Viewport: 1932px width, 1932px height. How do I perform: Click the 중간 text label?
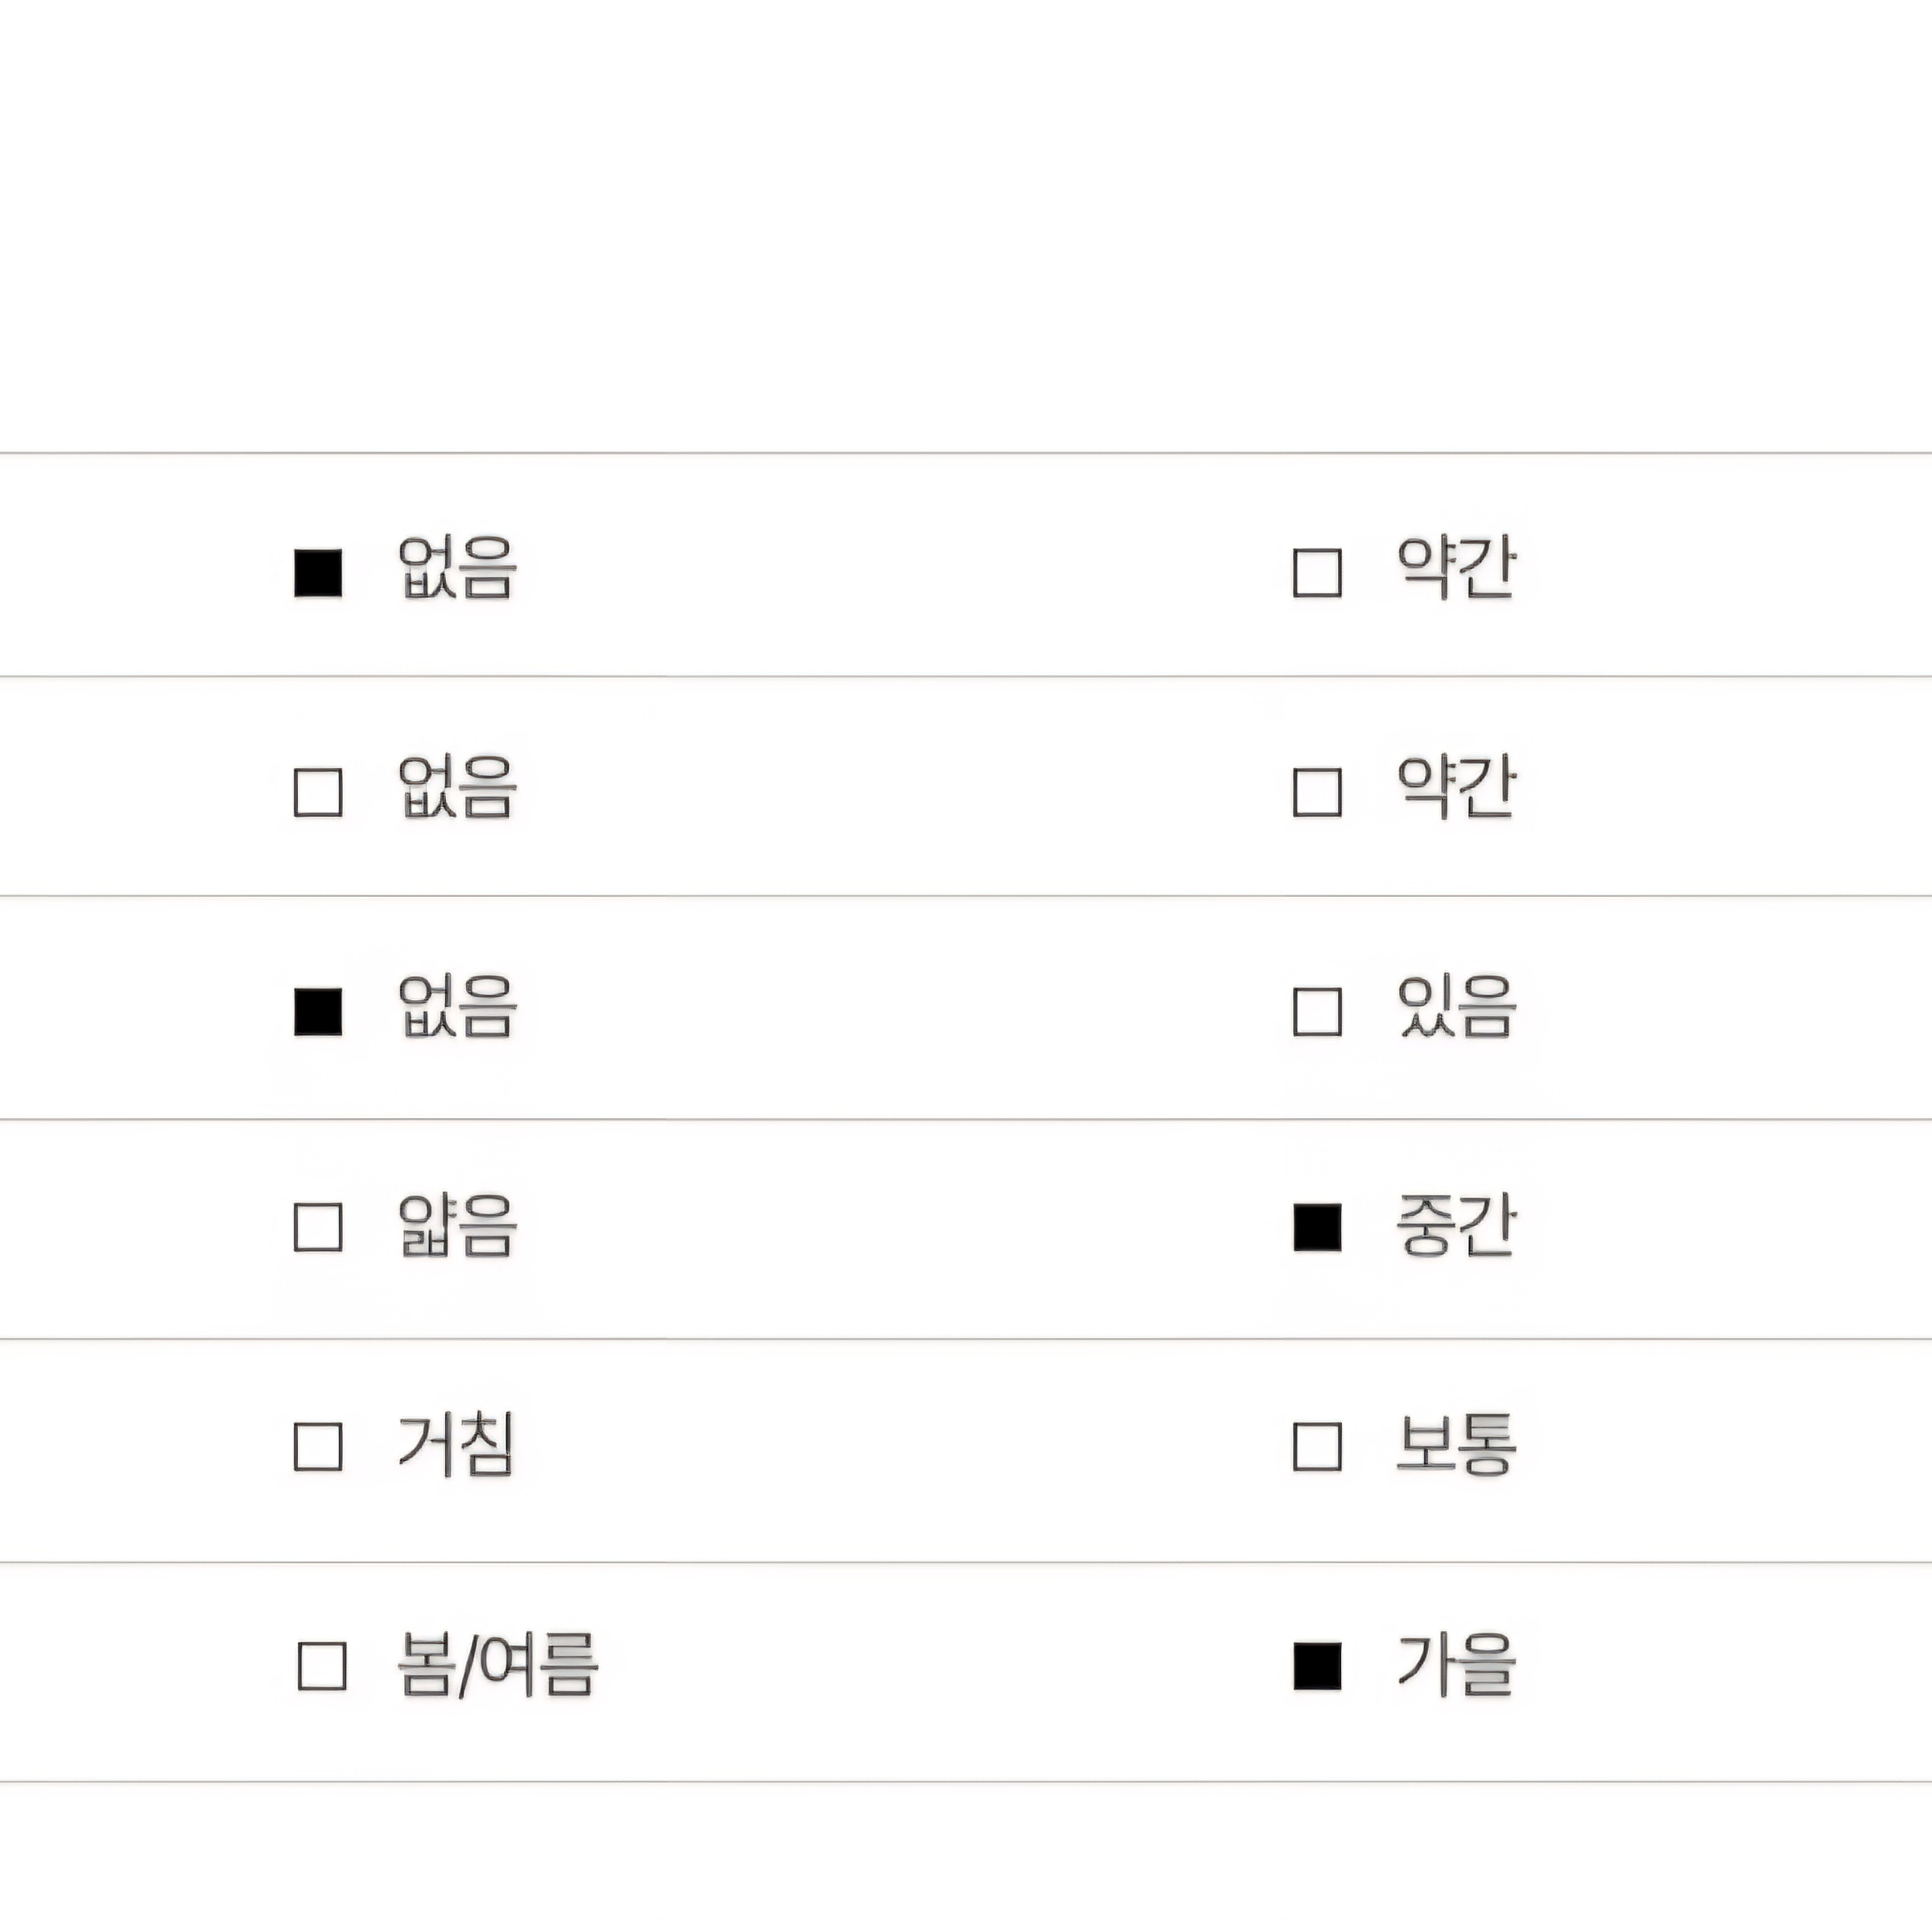click(1456, 1225)
